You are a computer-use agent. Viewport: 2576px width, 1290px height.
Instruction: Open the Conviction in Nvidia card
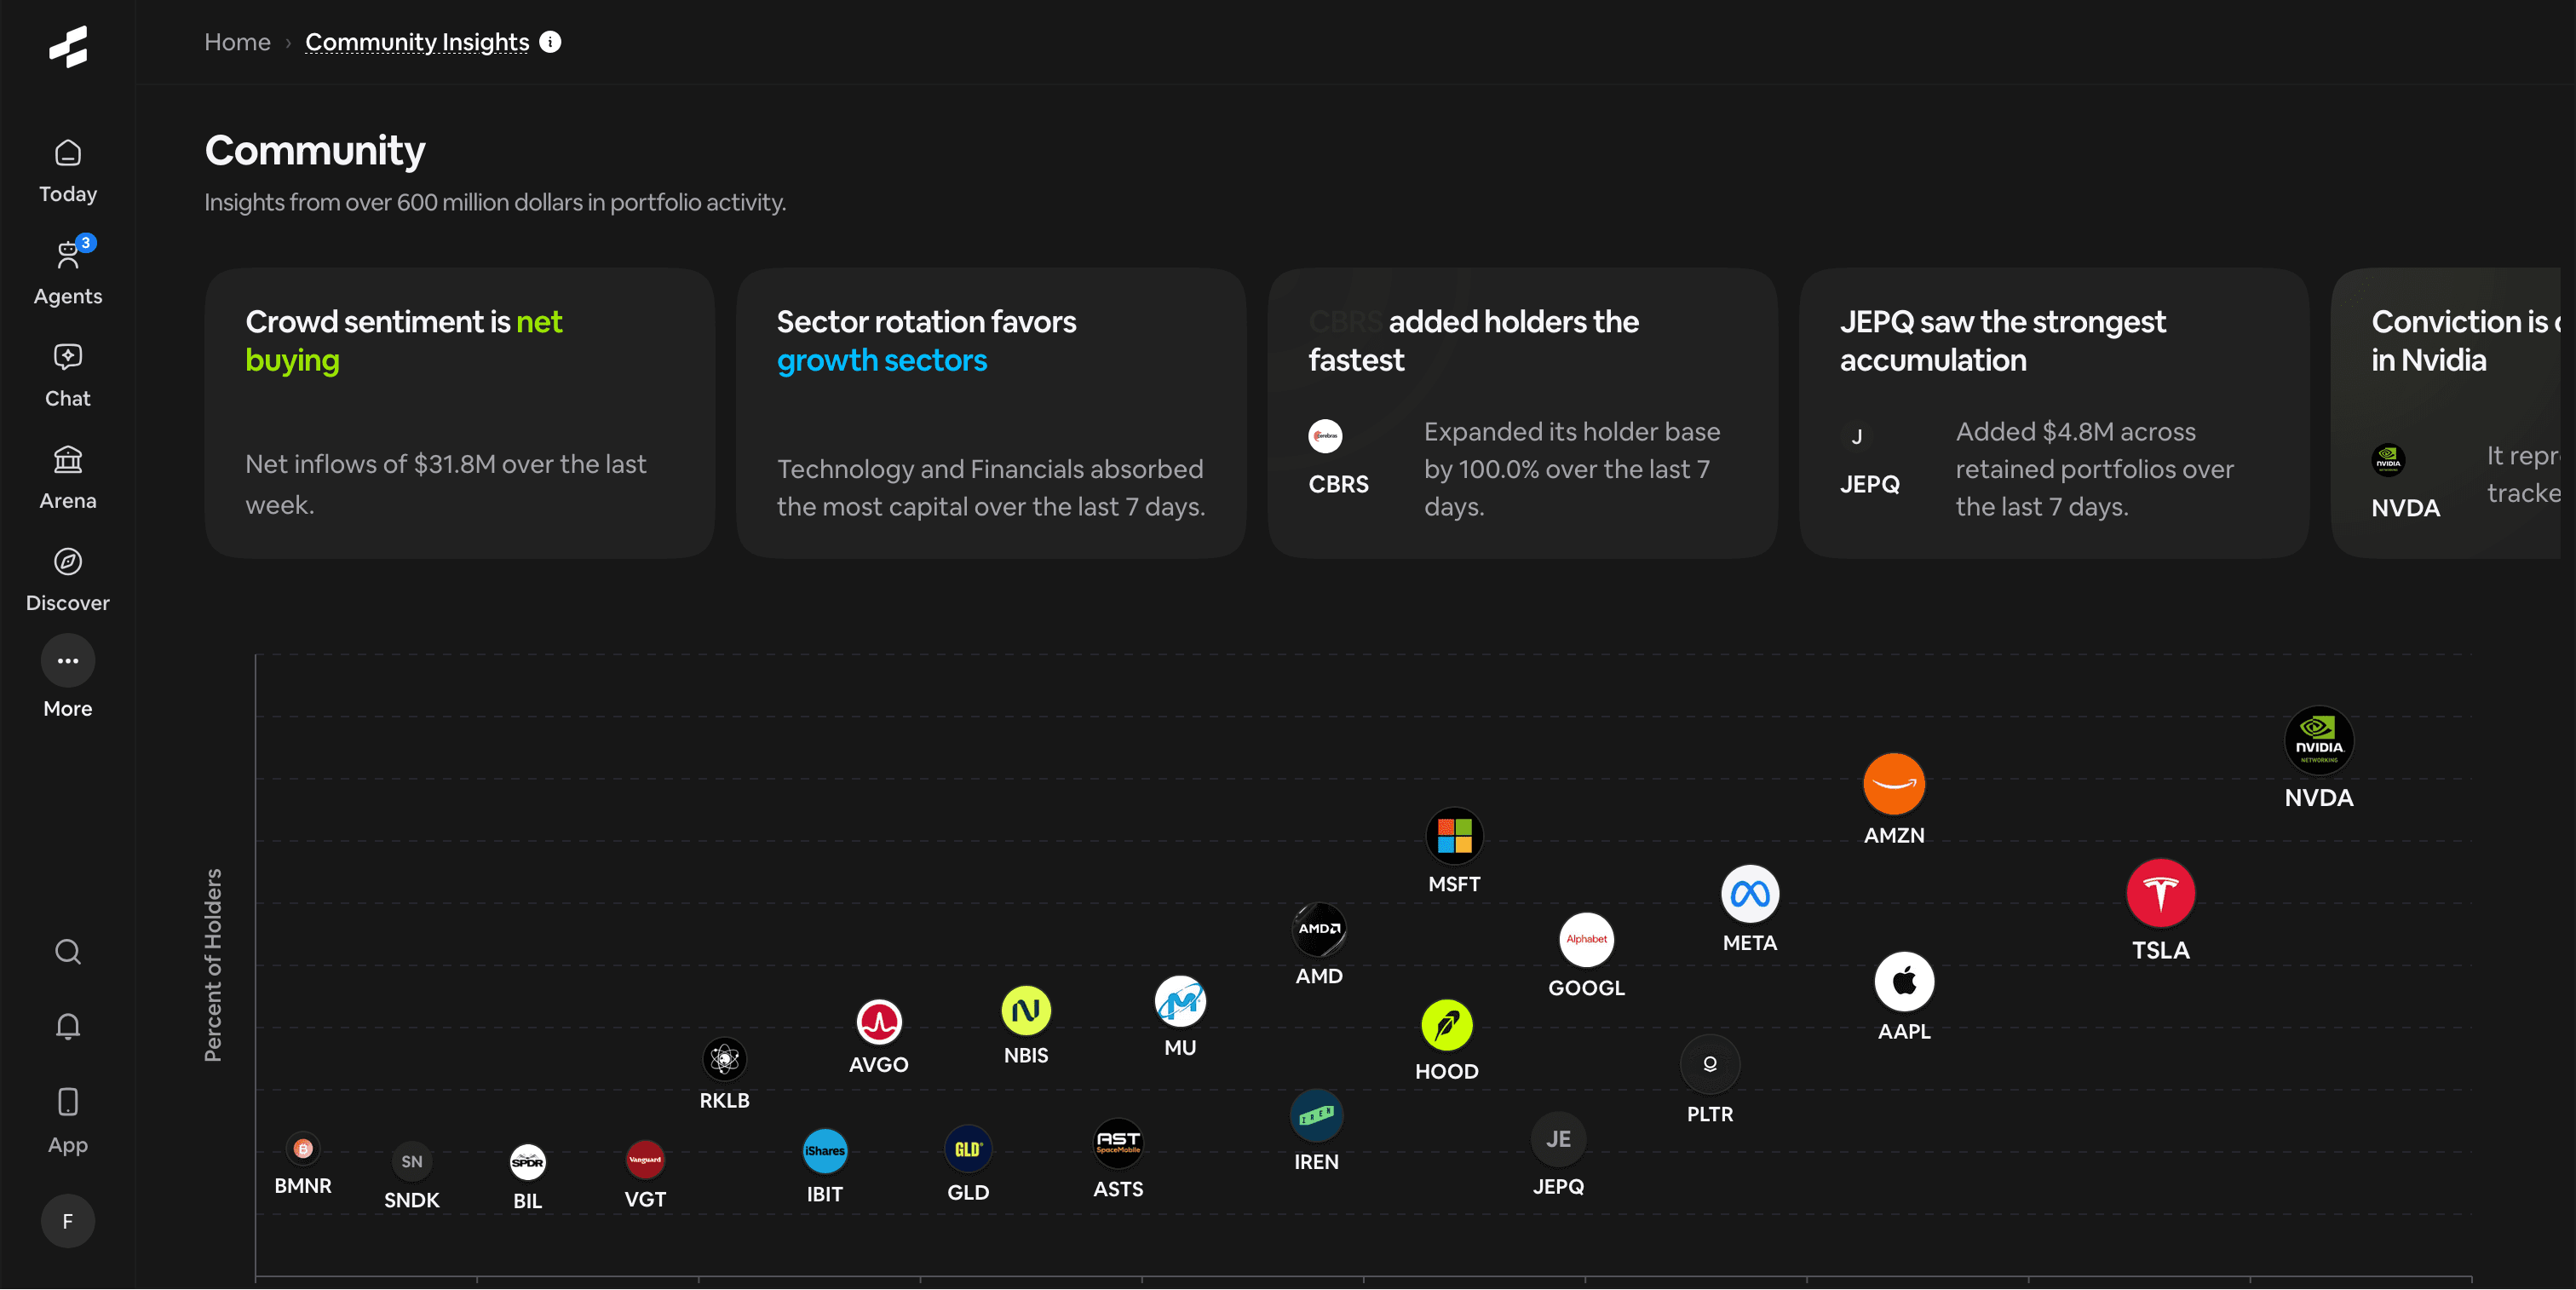2446,413
